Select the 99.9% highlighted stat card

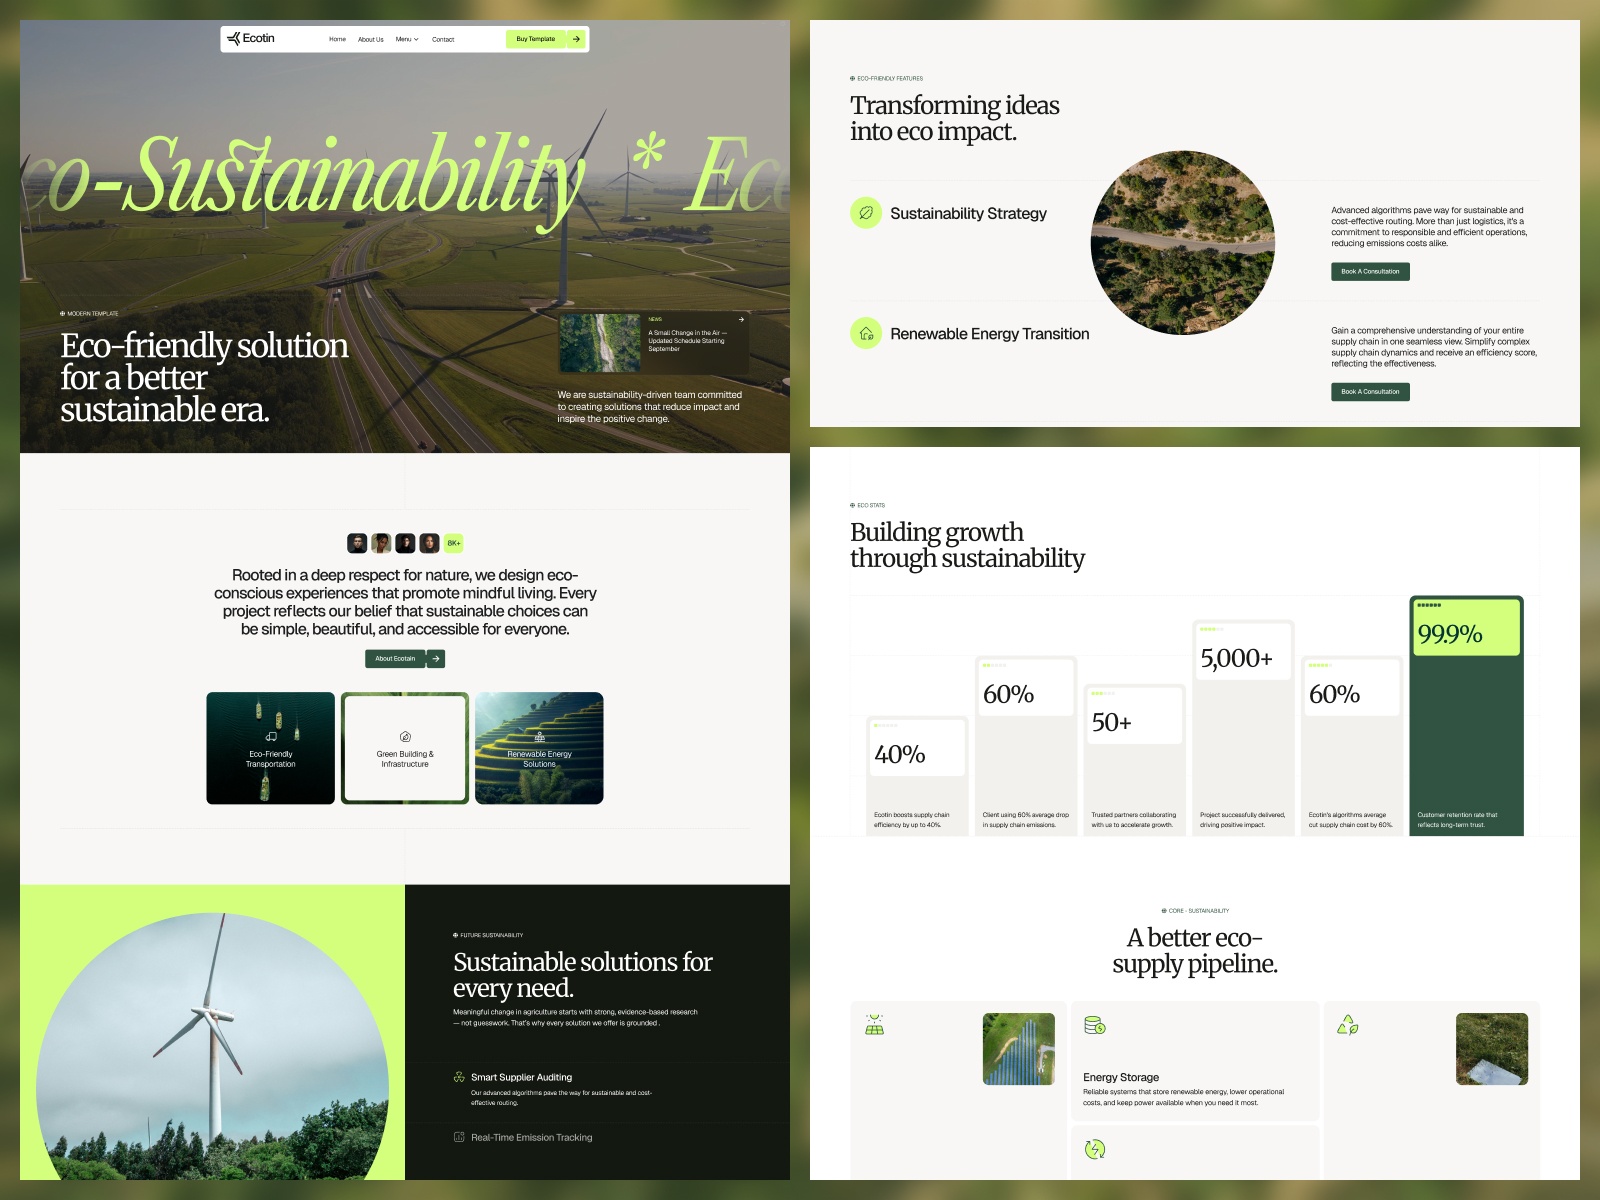1467,716
